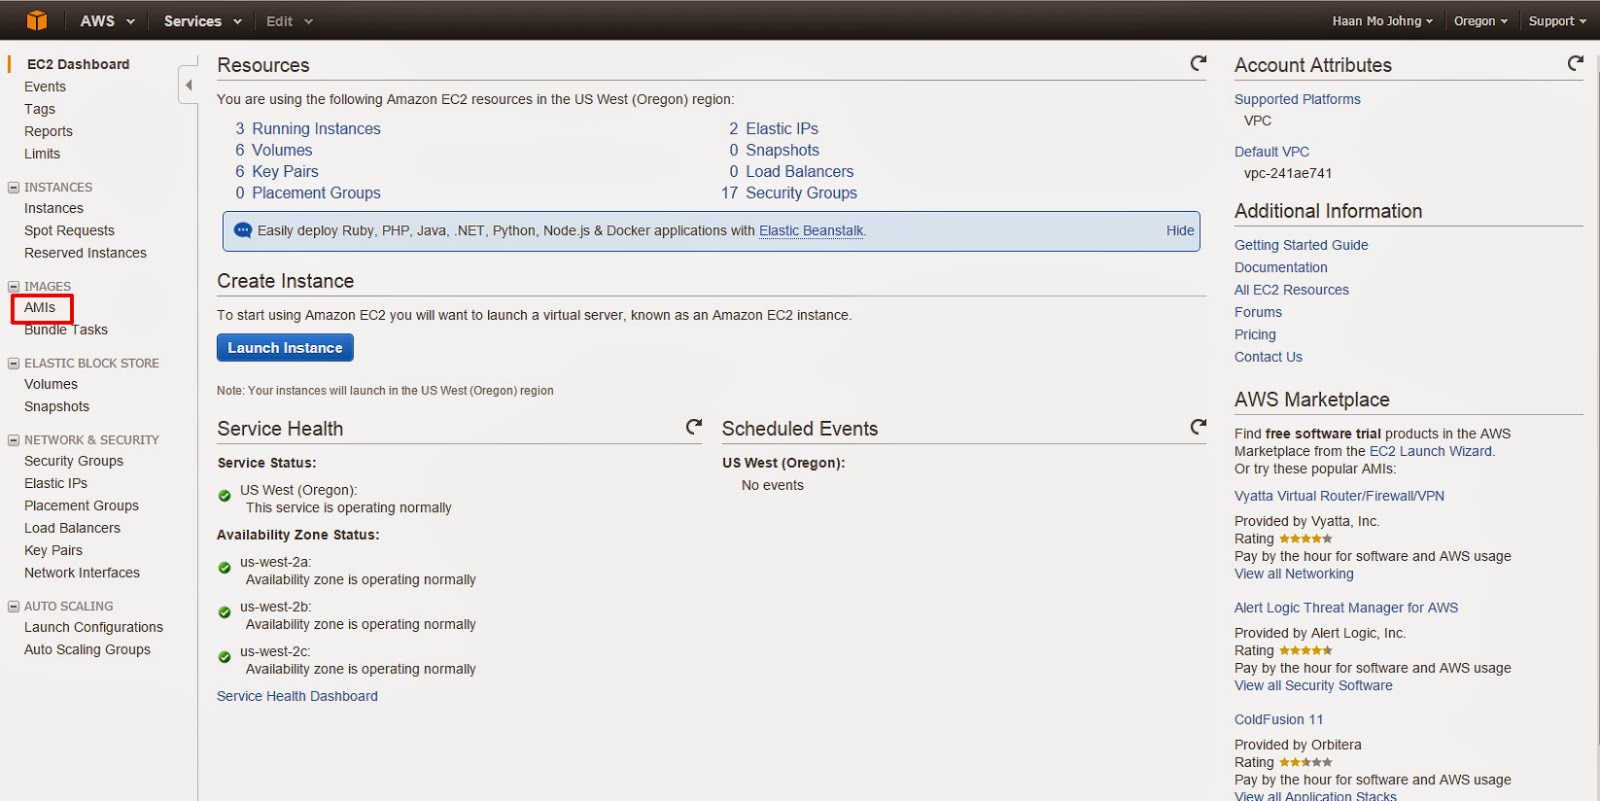Open Limits in the sidebar
The width and height of the screenshot is (1600, 801).
pyautogui.click(x=42, y=154)
